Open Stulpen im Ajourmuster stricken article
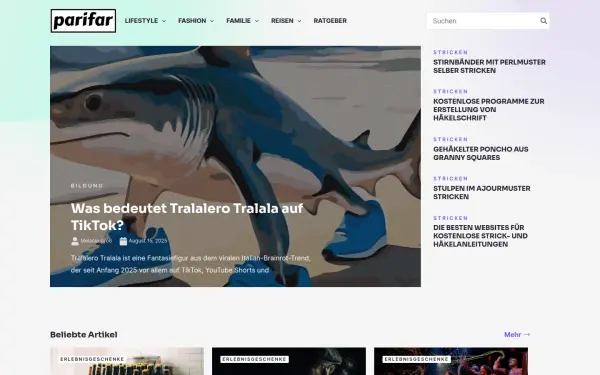 (482, 192)
